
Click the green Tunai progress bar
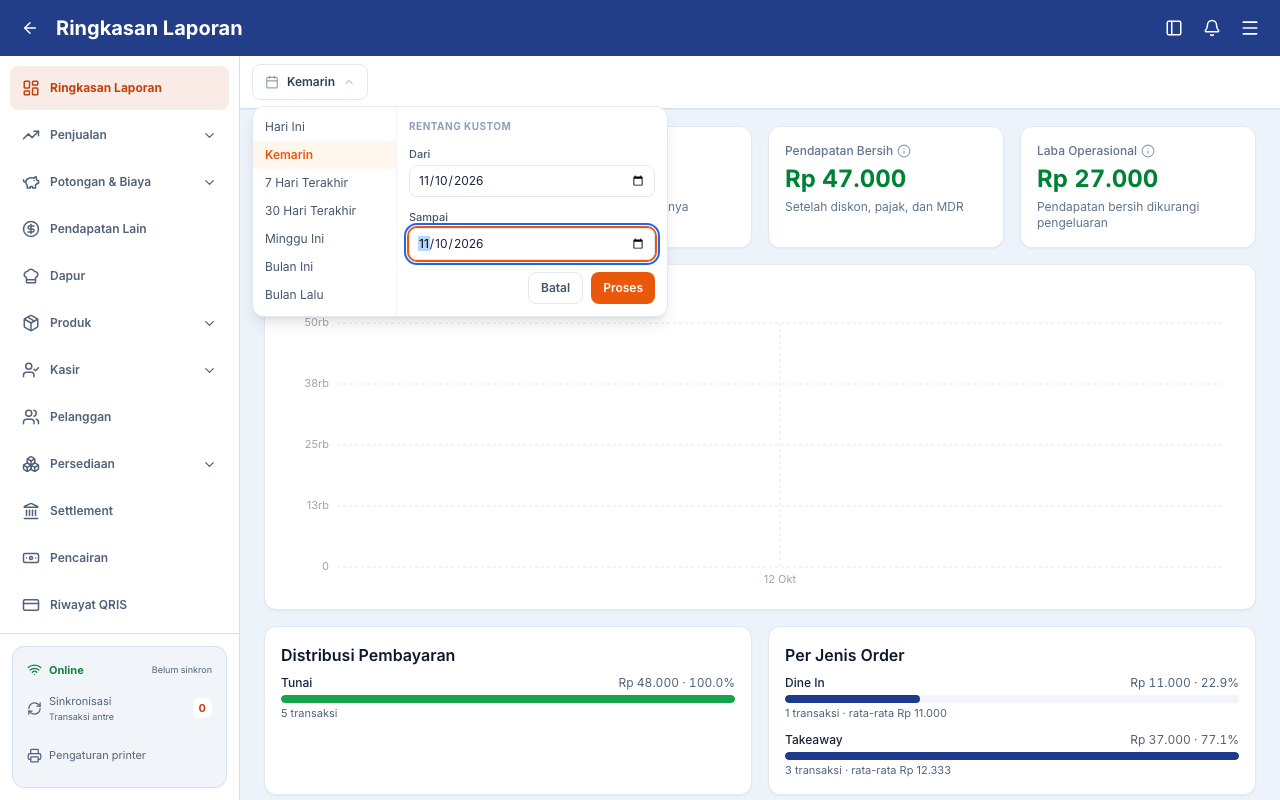pos(508,699)
